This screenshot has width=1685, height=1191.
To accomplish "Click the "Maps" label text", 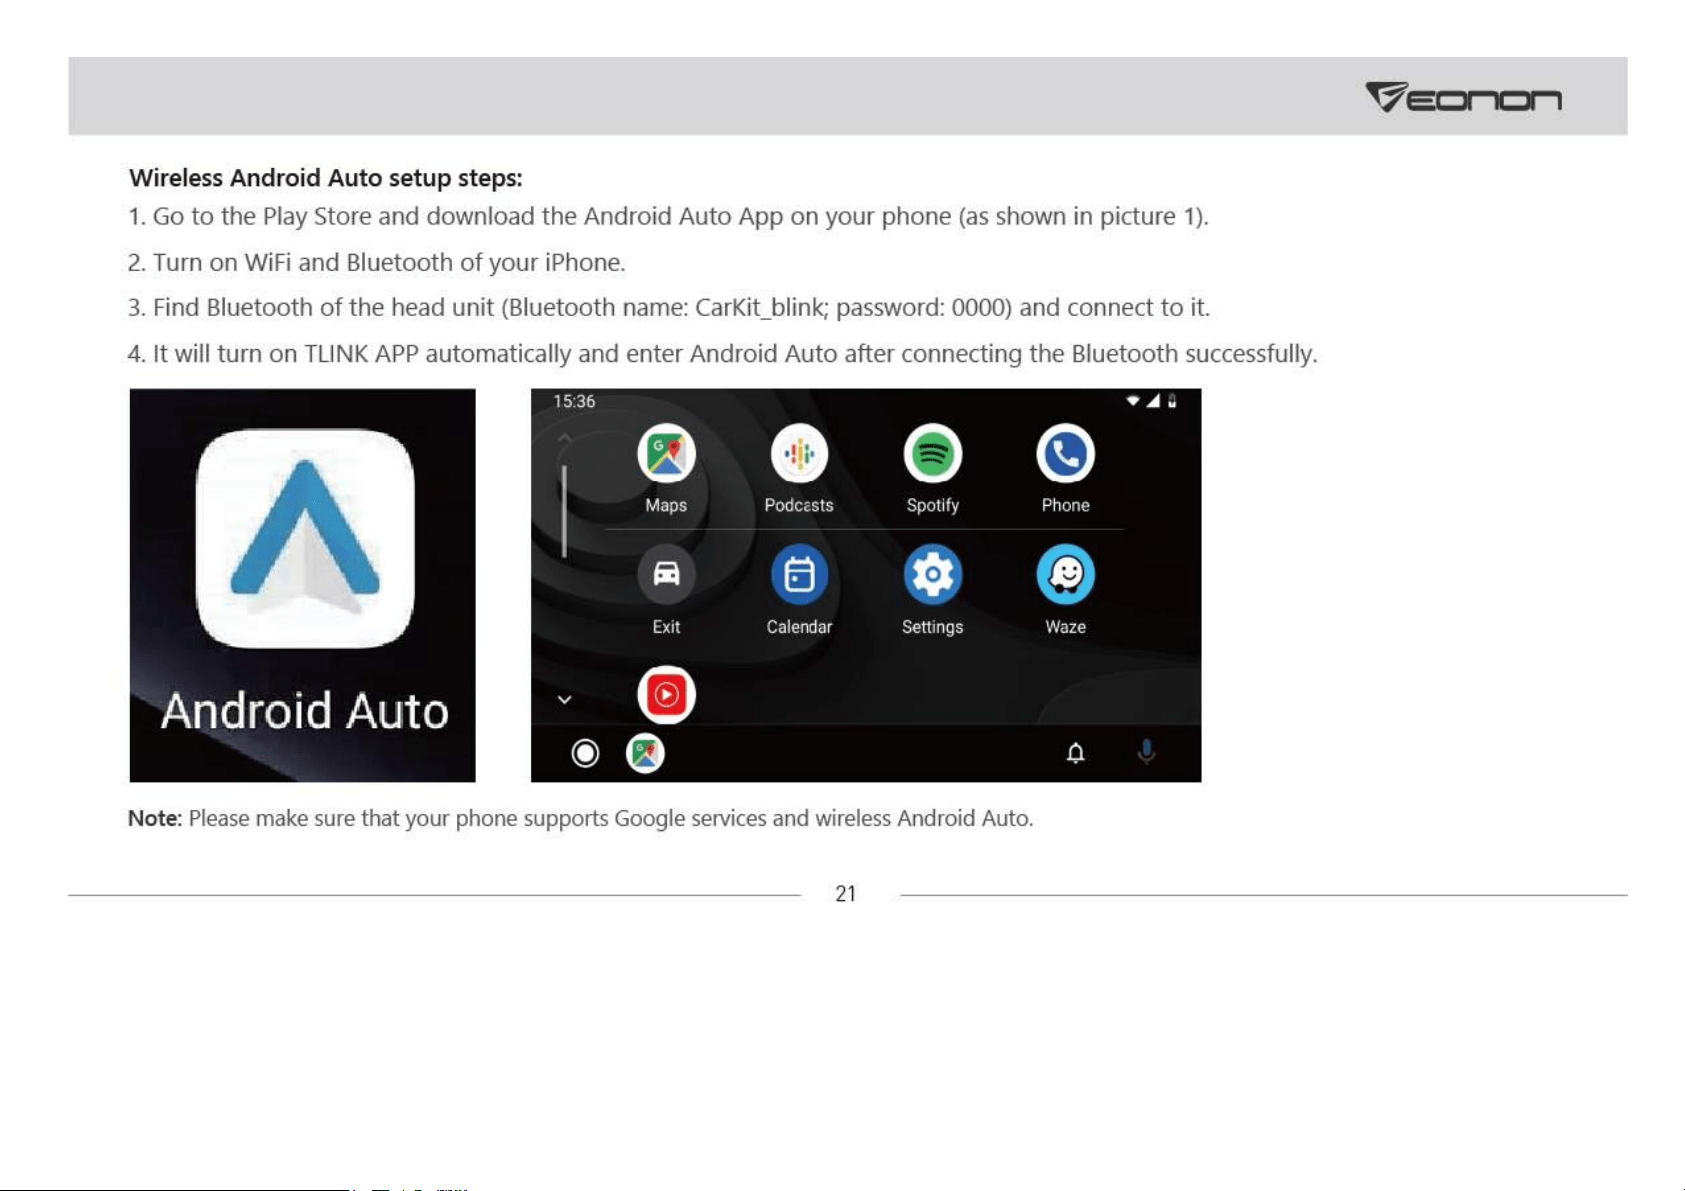I will coord(666,505).
